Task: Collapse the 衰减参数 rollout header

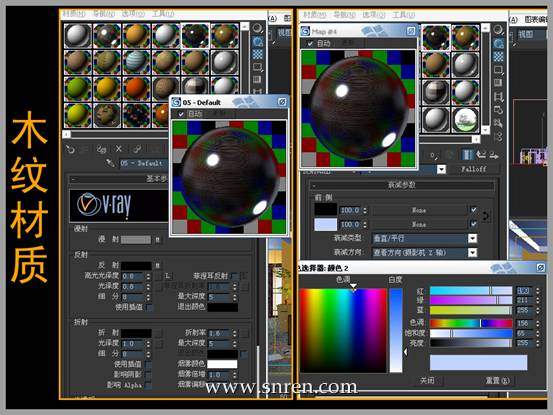Action: click(402, 184)
